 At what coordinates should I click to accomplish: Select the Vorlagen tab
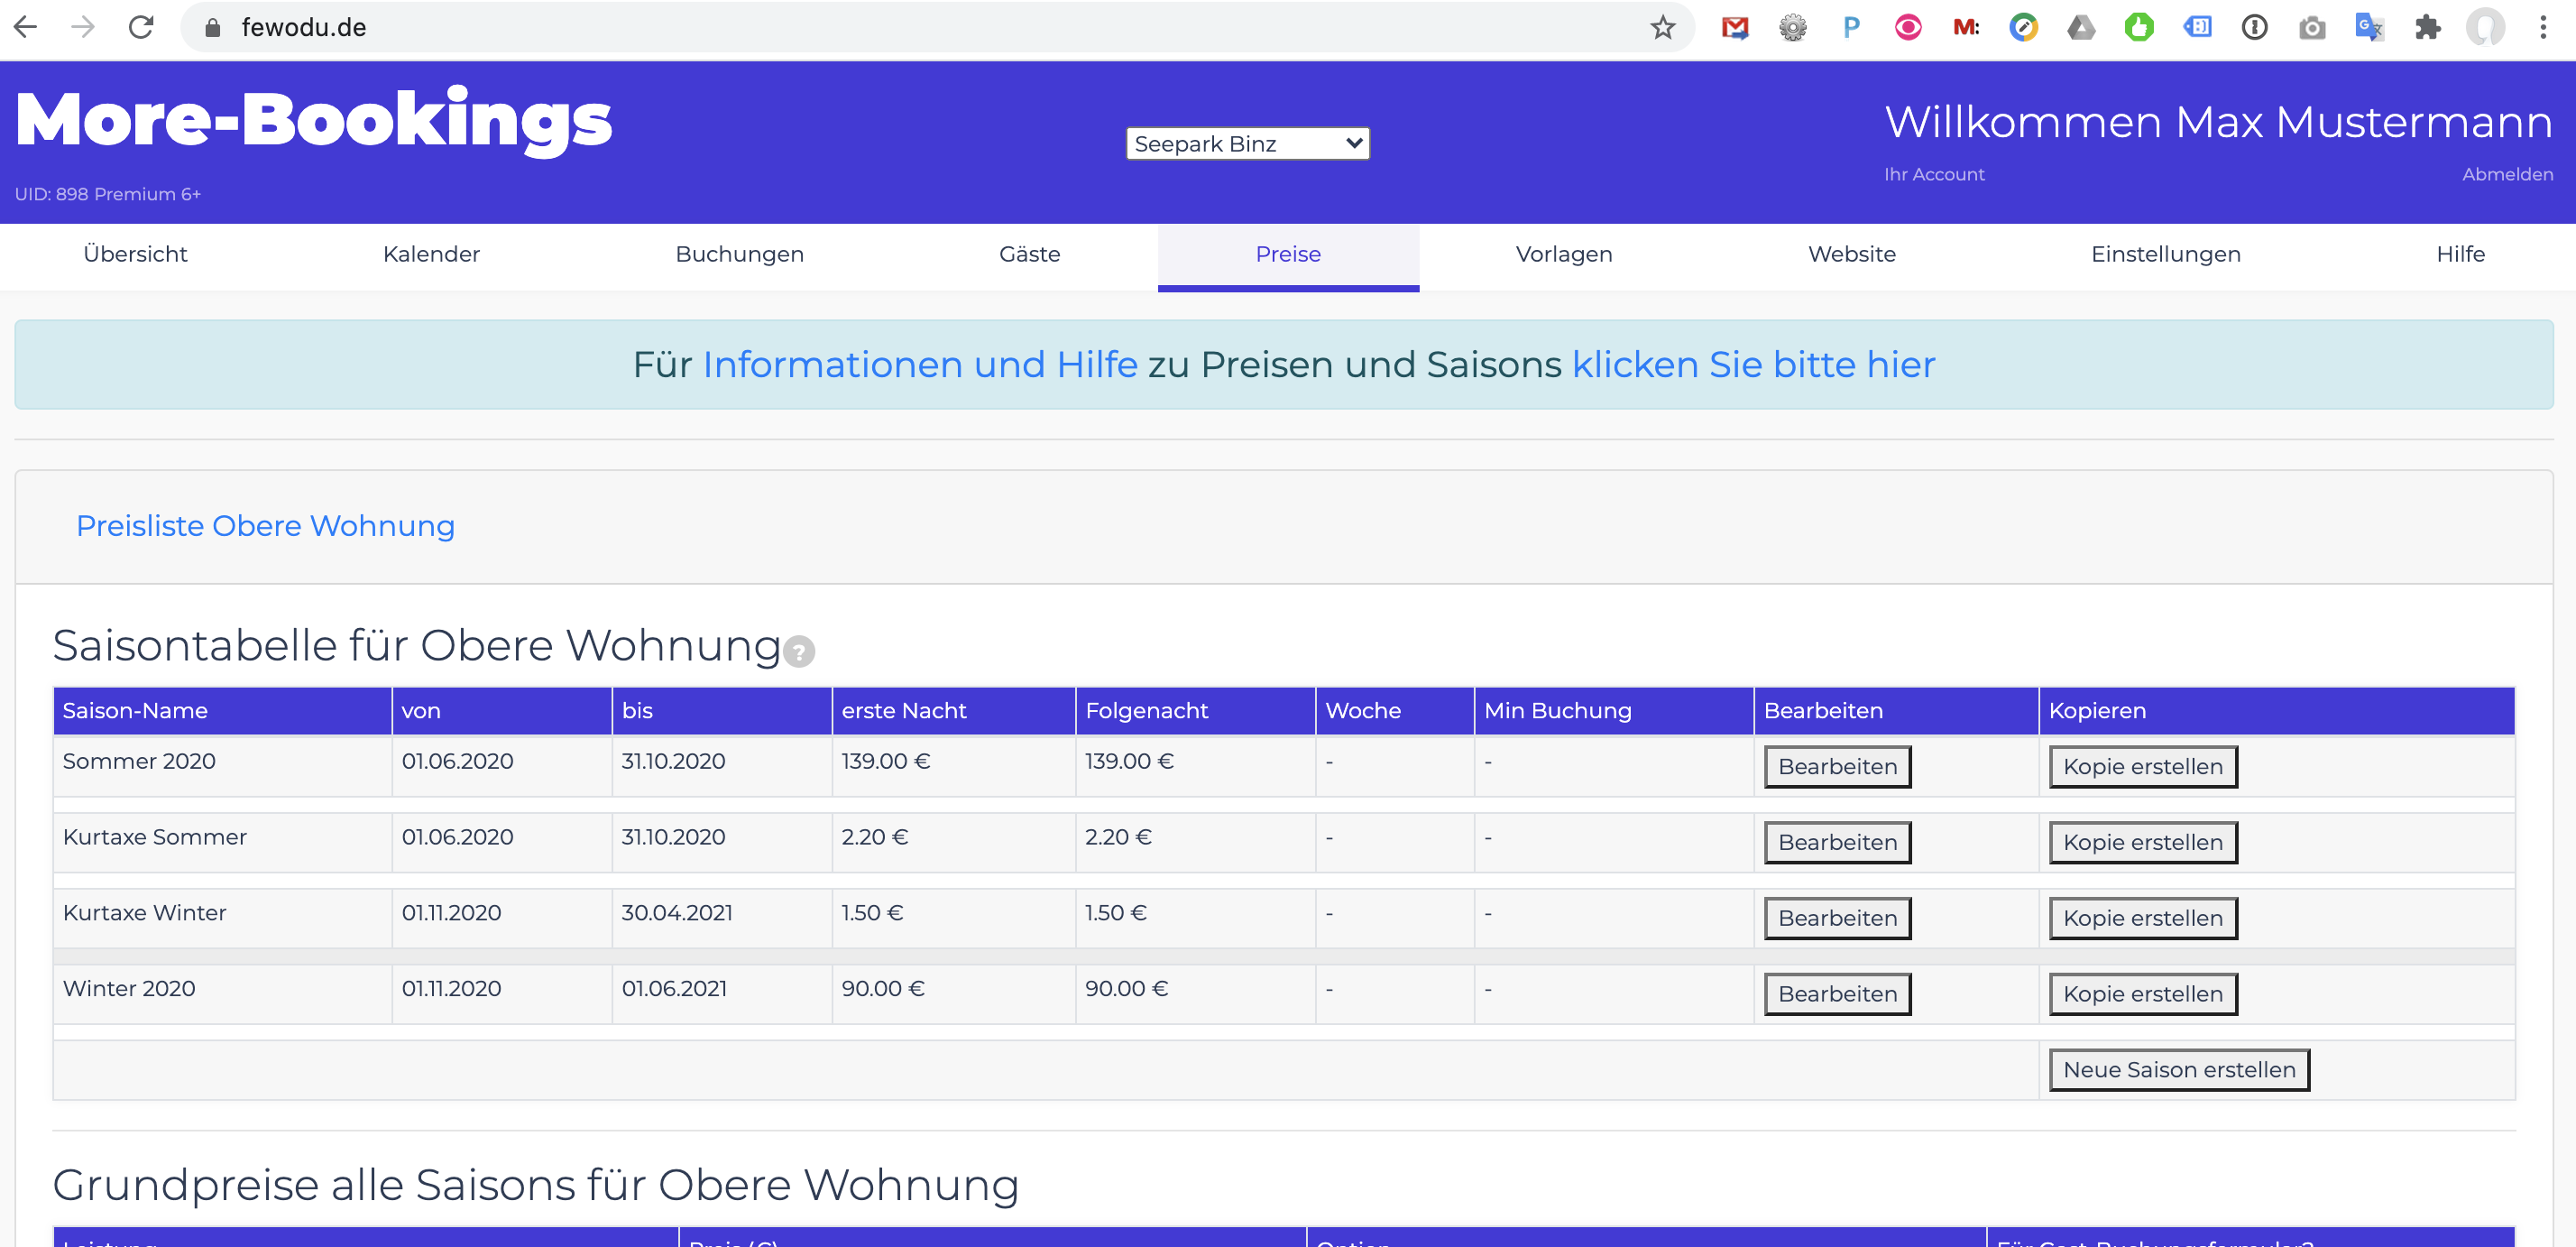(x=1564, y=254)
